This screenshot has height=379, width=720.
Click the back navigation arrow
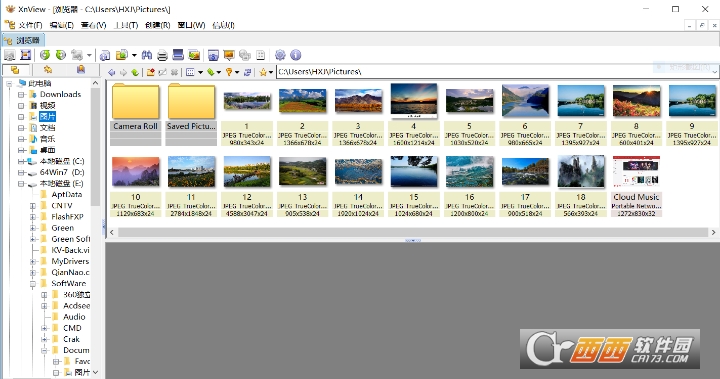(x=112, y=72)
